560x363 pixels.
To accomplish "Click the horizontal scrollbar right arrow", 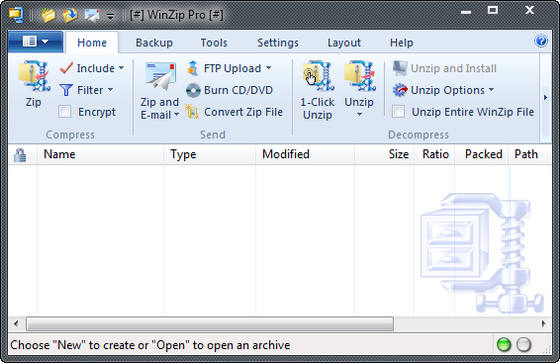I will (544, 324).
